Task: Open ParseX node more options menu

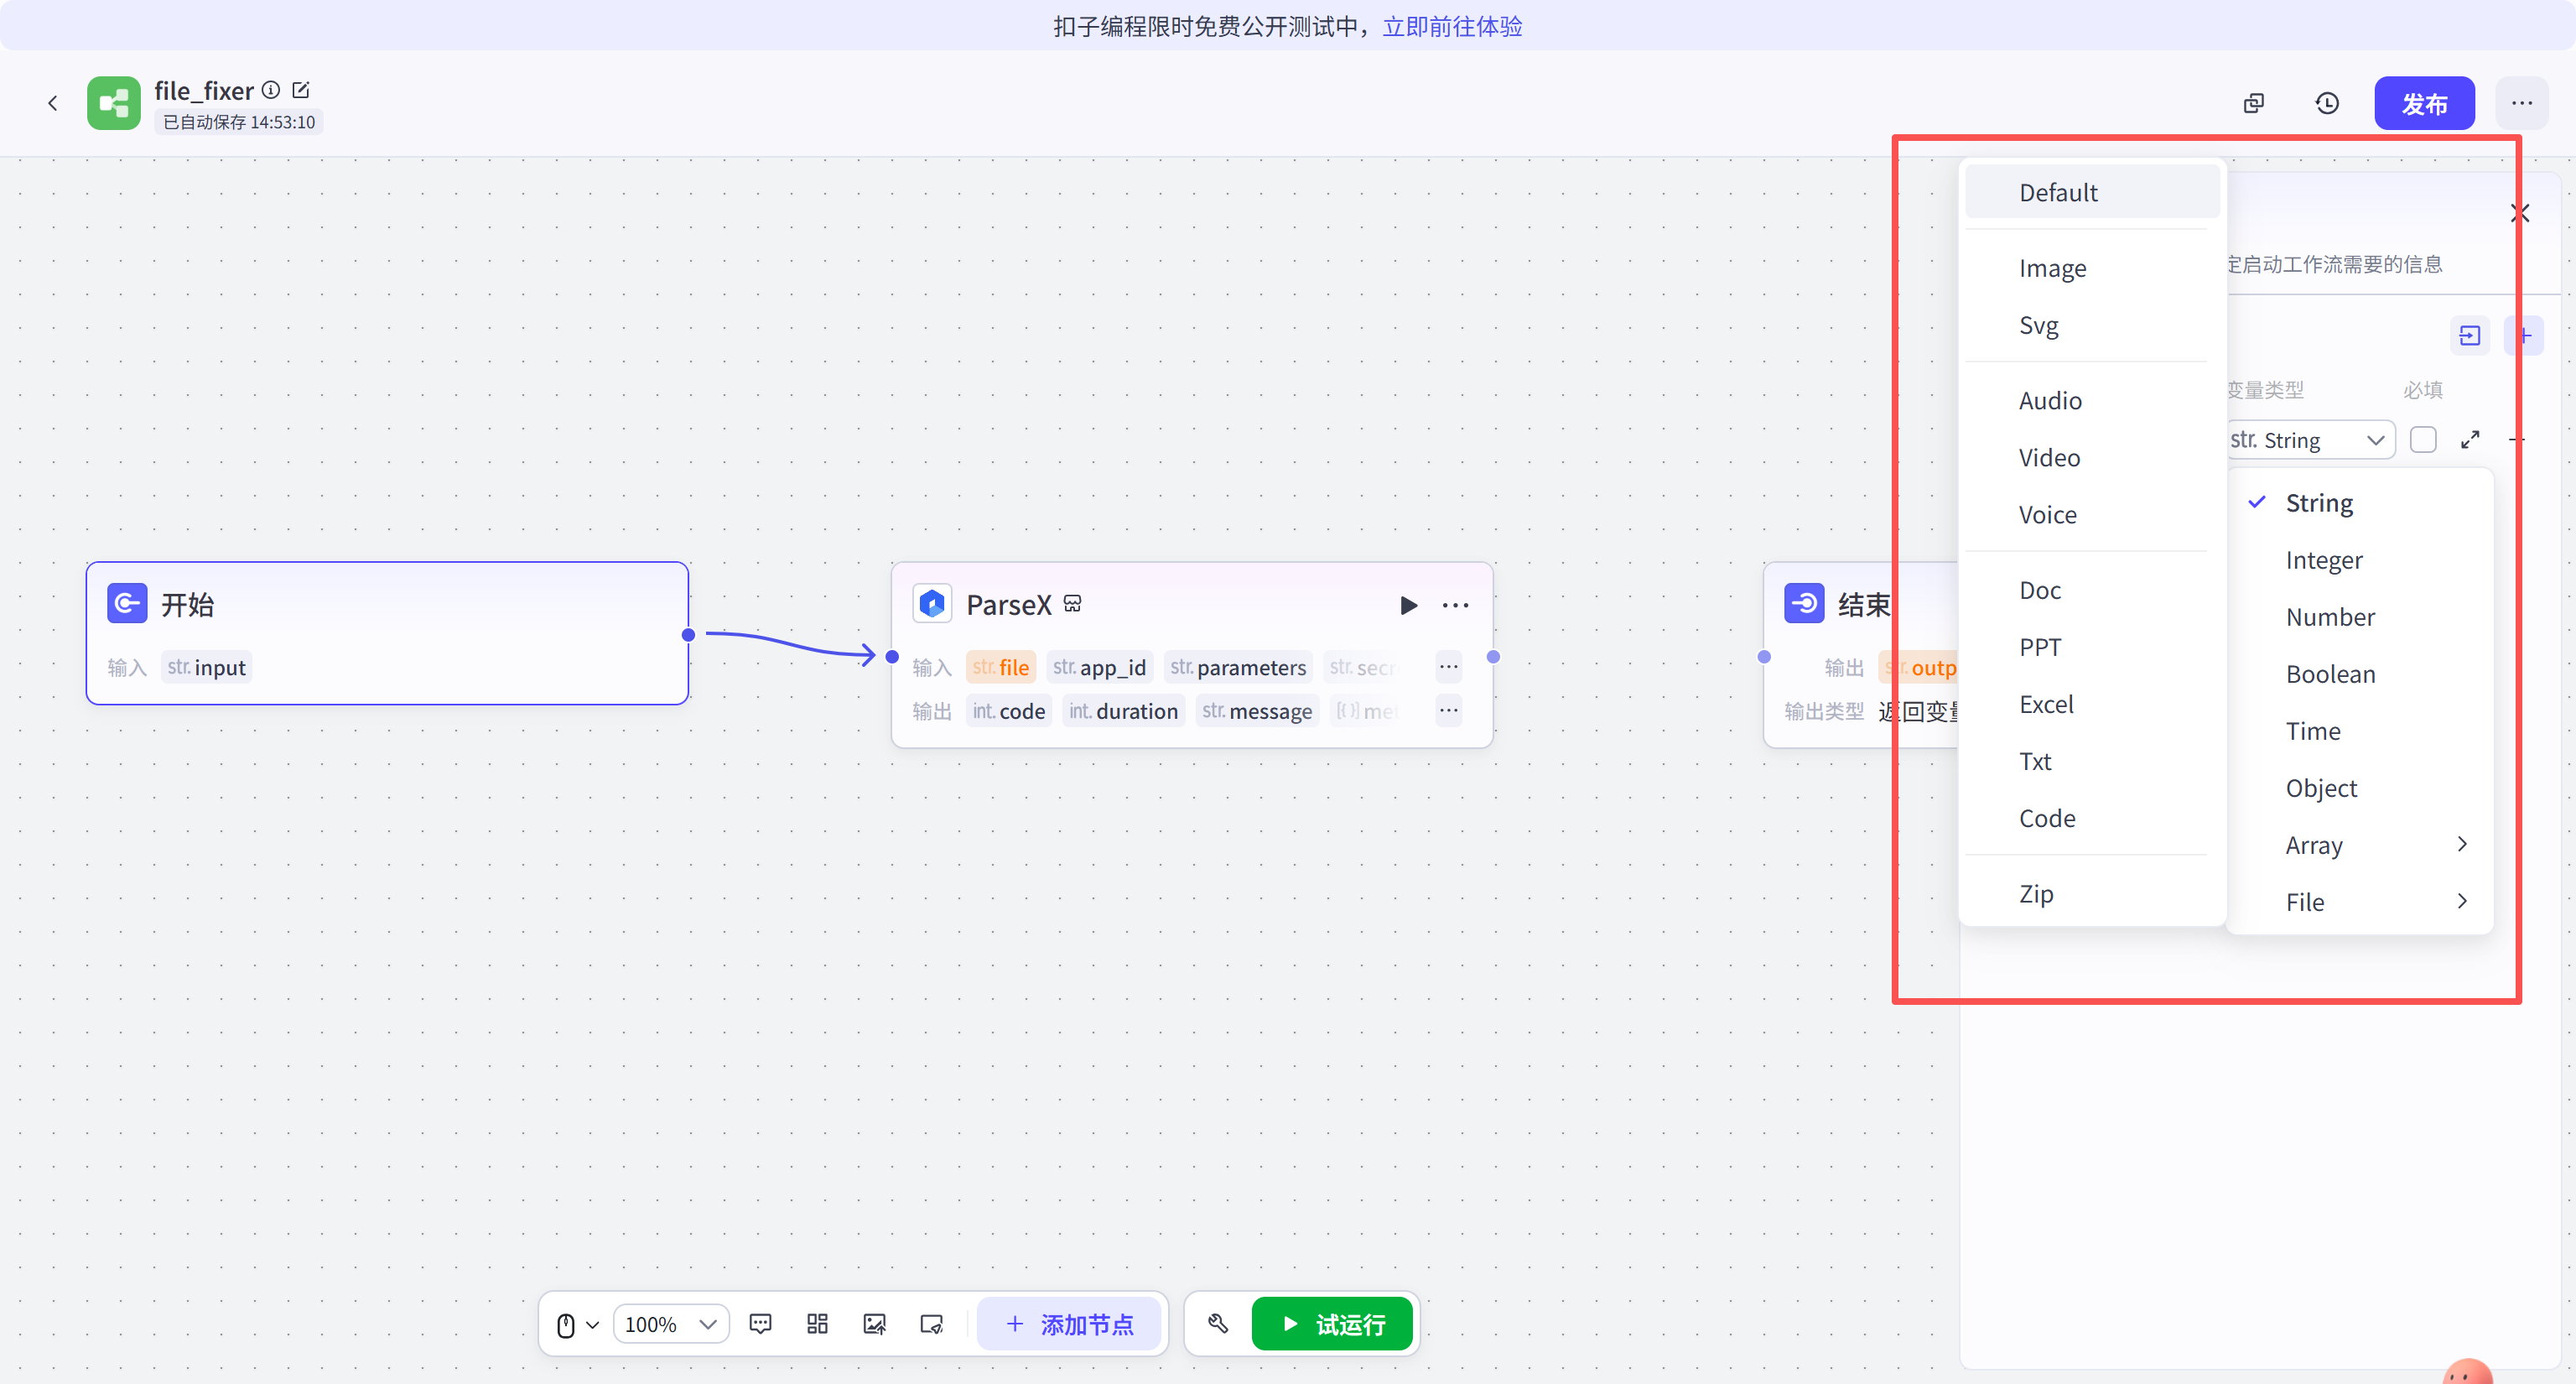Action: click(1455, 605)
